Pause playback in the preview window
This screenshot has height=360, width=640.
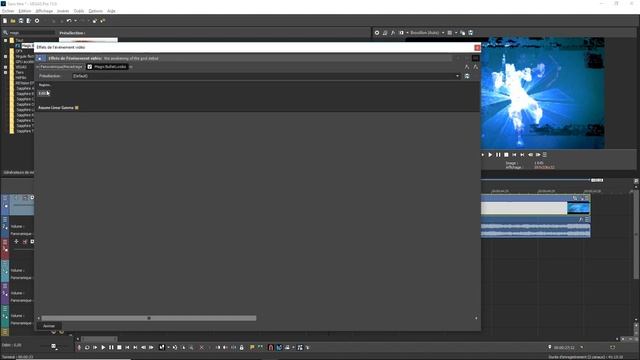pyautogui.click(x=498, y=155)
